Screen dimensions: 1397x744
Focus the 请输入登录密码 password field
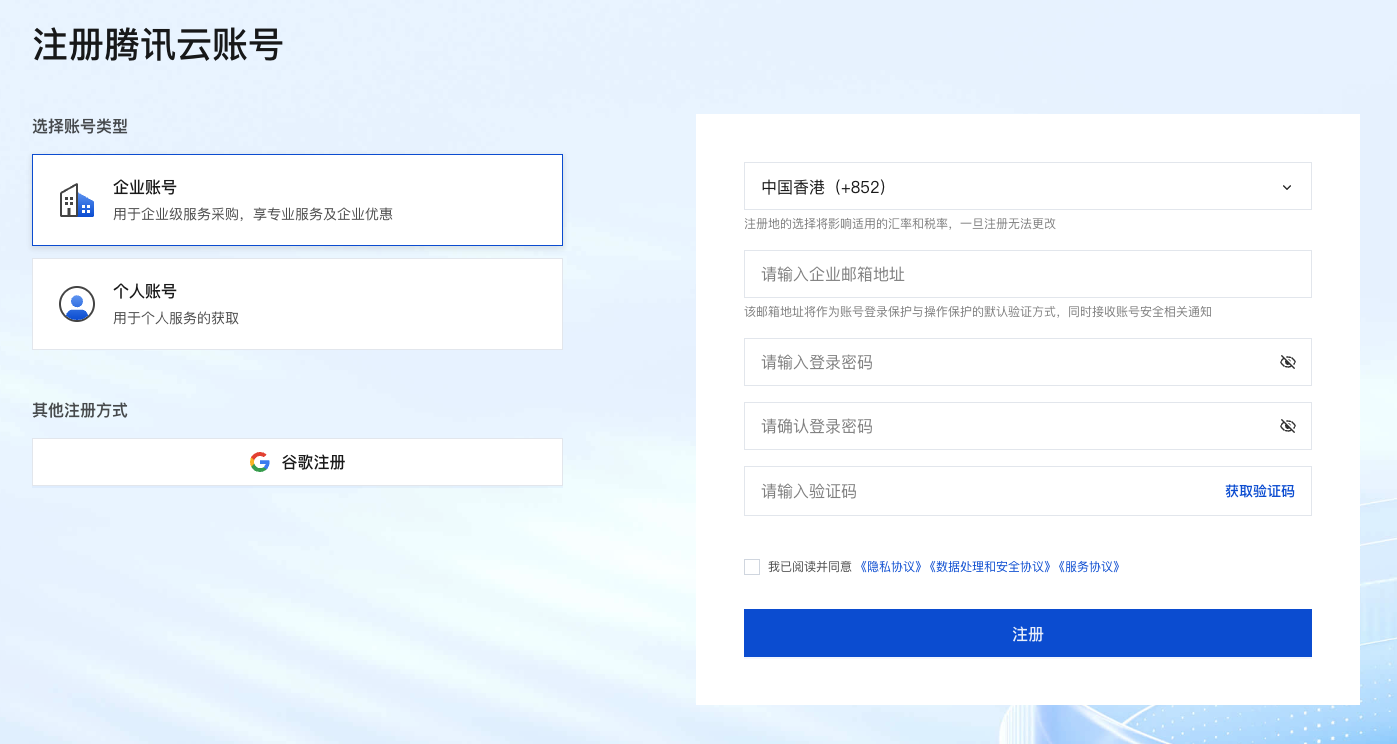tap(1028, 362)
